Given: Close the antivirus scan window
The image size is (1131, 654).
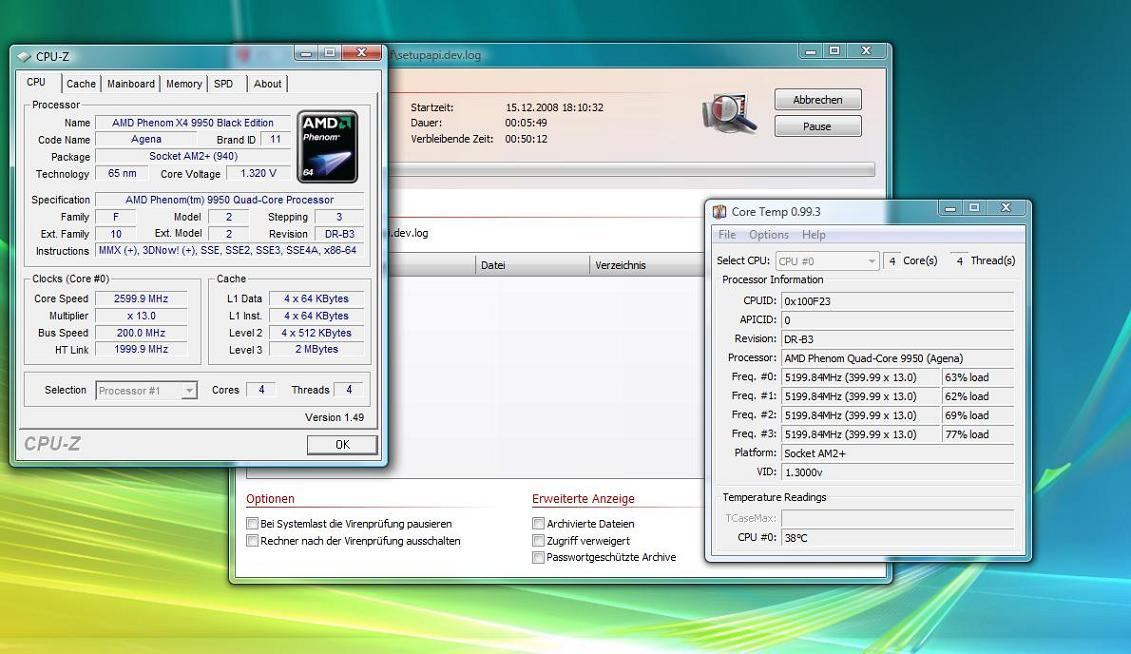Looking at the screenshot, I should (x=866, y=50).
